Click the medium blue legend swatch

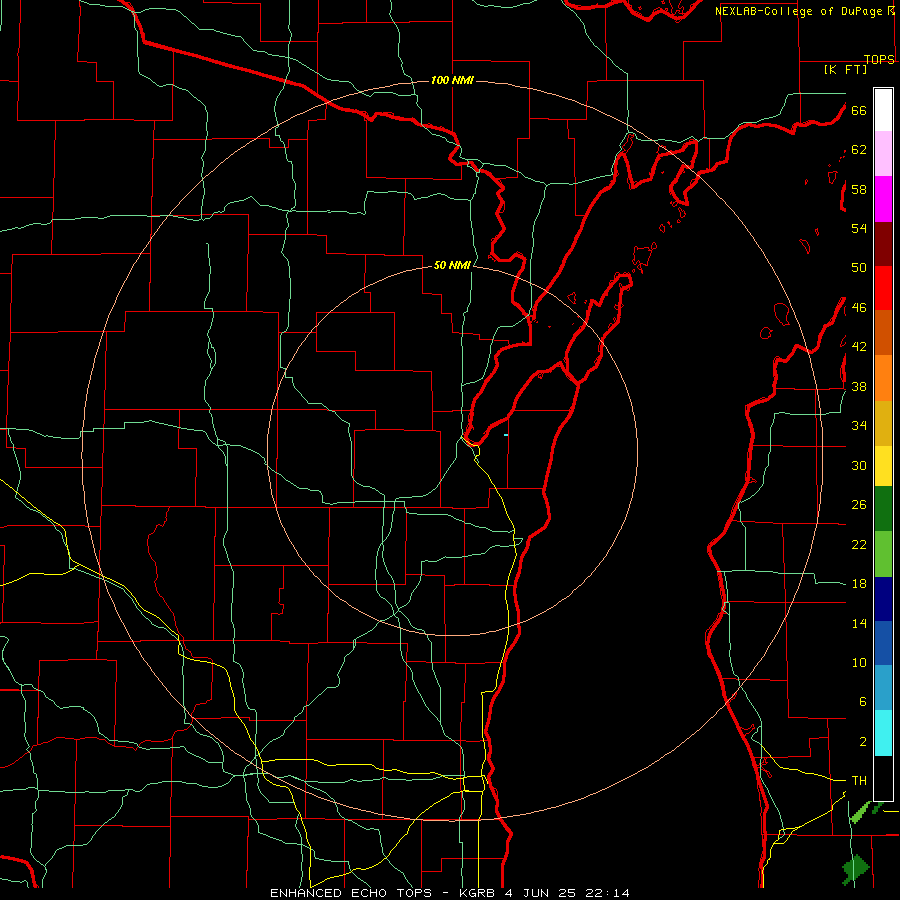(x=883, y=643)
